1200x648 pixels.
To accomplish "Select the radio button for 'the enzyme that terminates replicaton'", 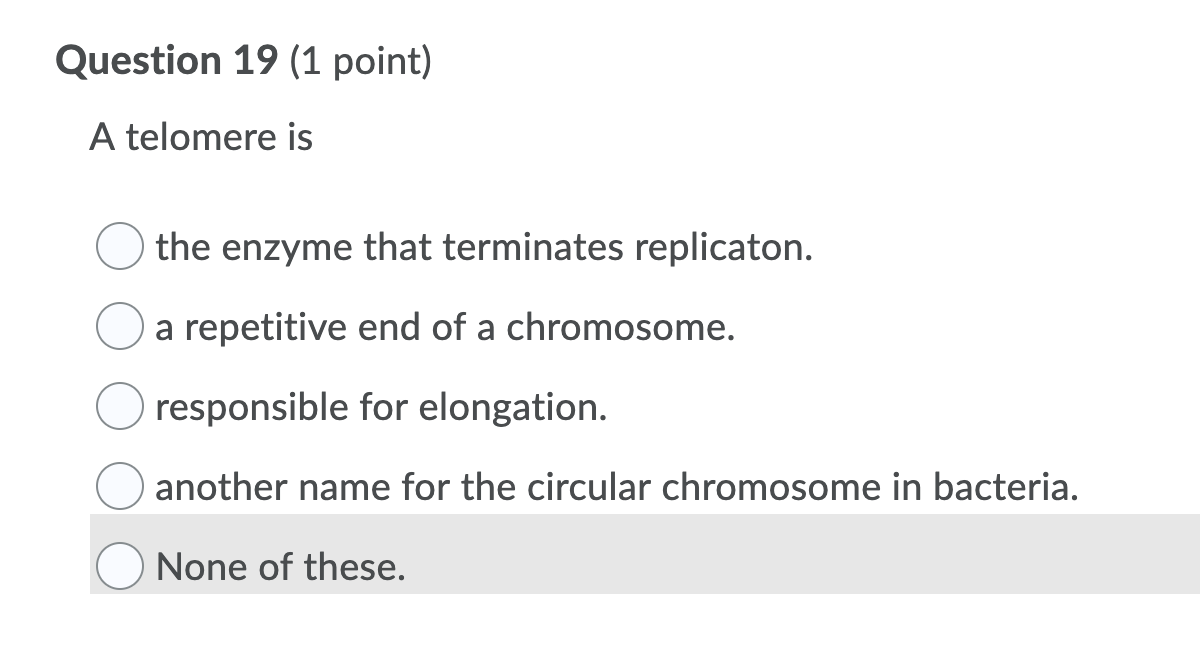I will pos(119,248).
